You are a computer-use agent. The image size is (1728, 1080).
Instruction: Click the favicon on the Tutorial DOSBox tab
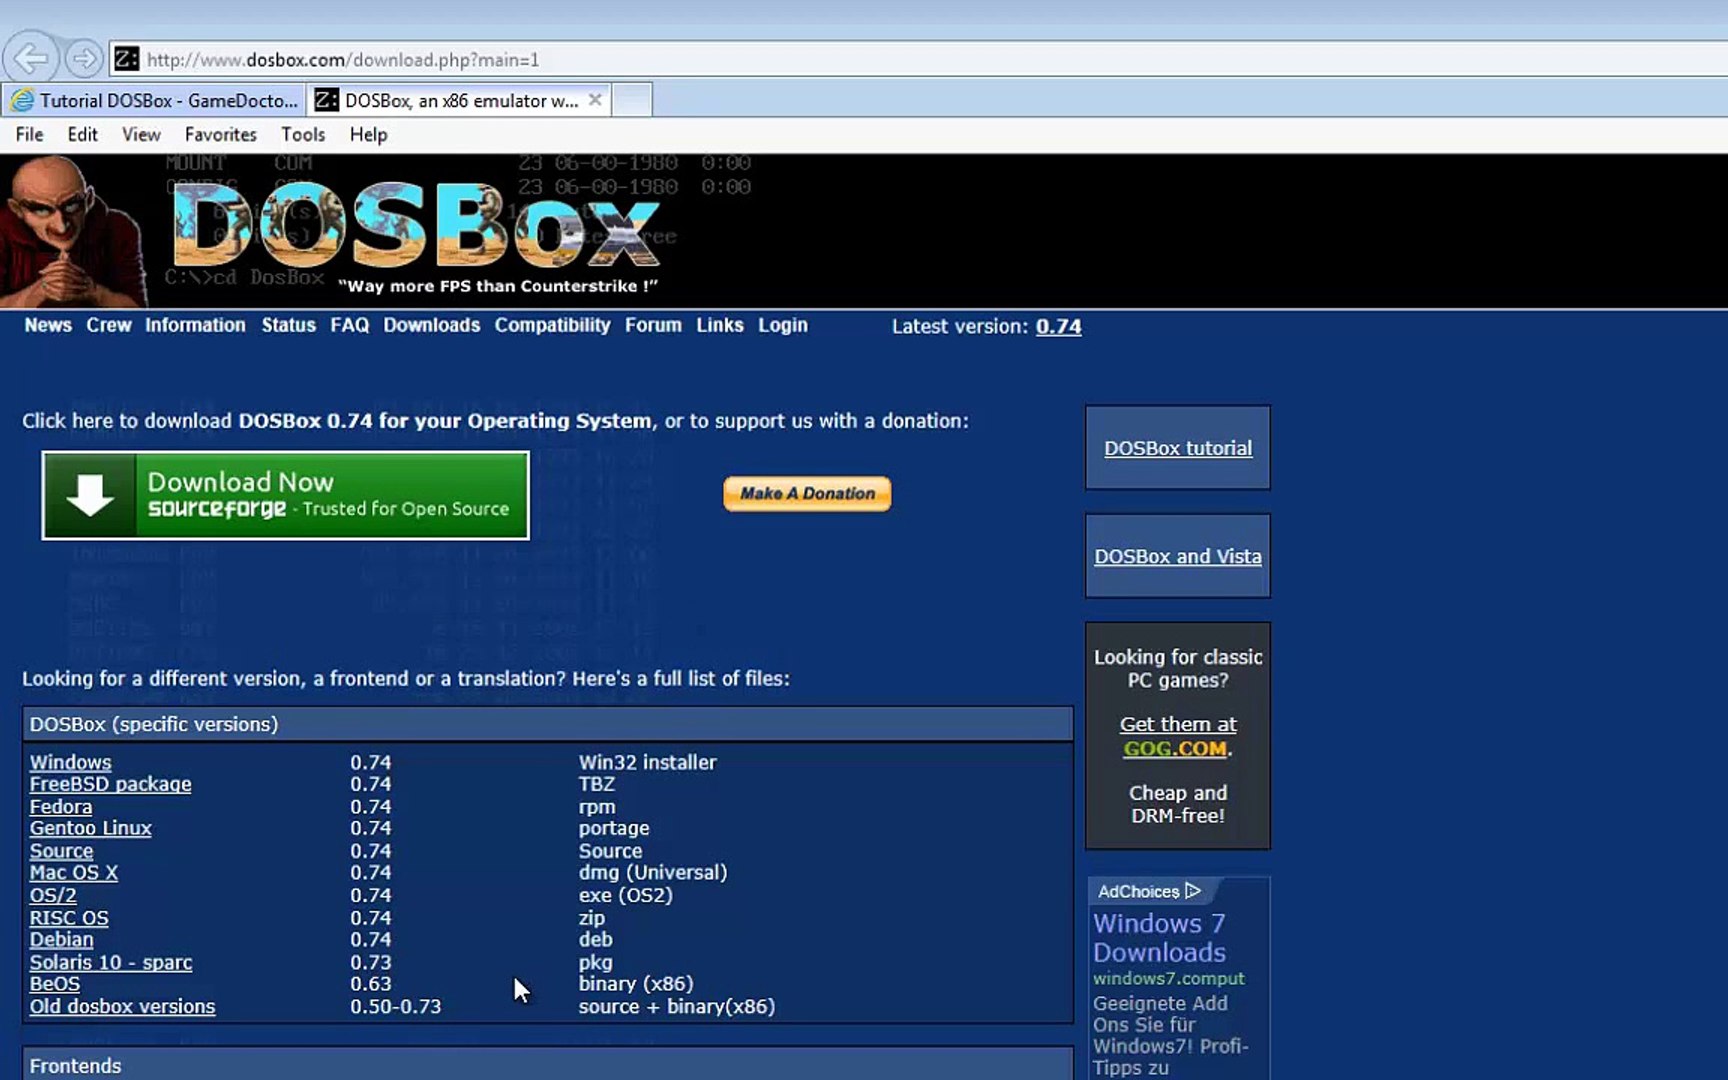pyautogui.click(x=22, y=99)
